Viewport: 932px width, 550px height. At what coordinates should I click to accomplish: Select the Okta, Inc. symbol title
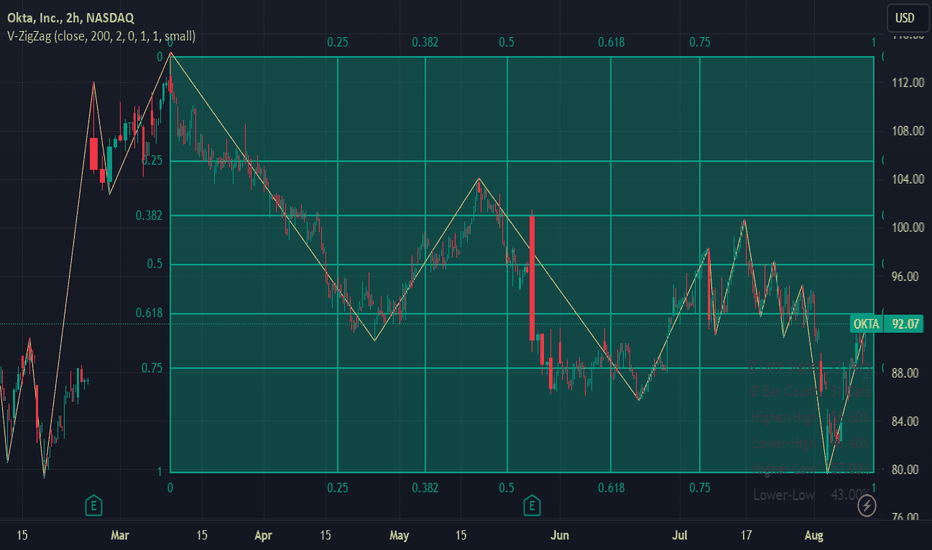(x=70, y=18)
